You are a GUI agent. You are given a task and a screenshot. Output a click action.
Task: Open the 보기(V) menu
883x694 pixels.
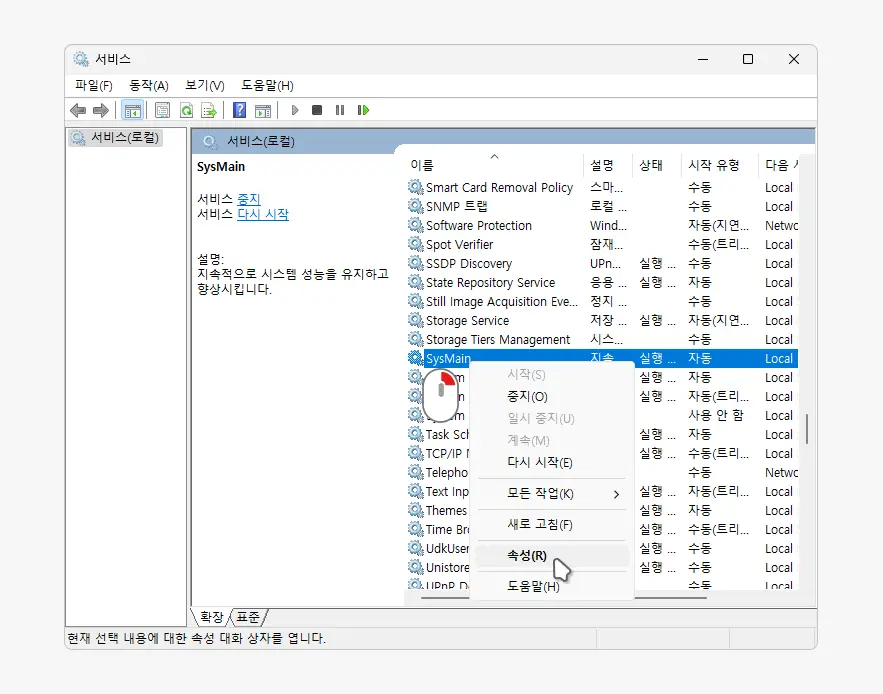pos(202,85)
